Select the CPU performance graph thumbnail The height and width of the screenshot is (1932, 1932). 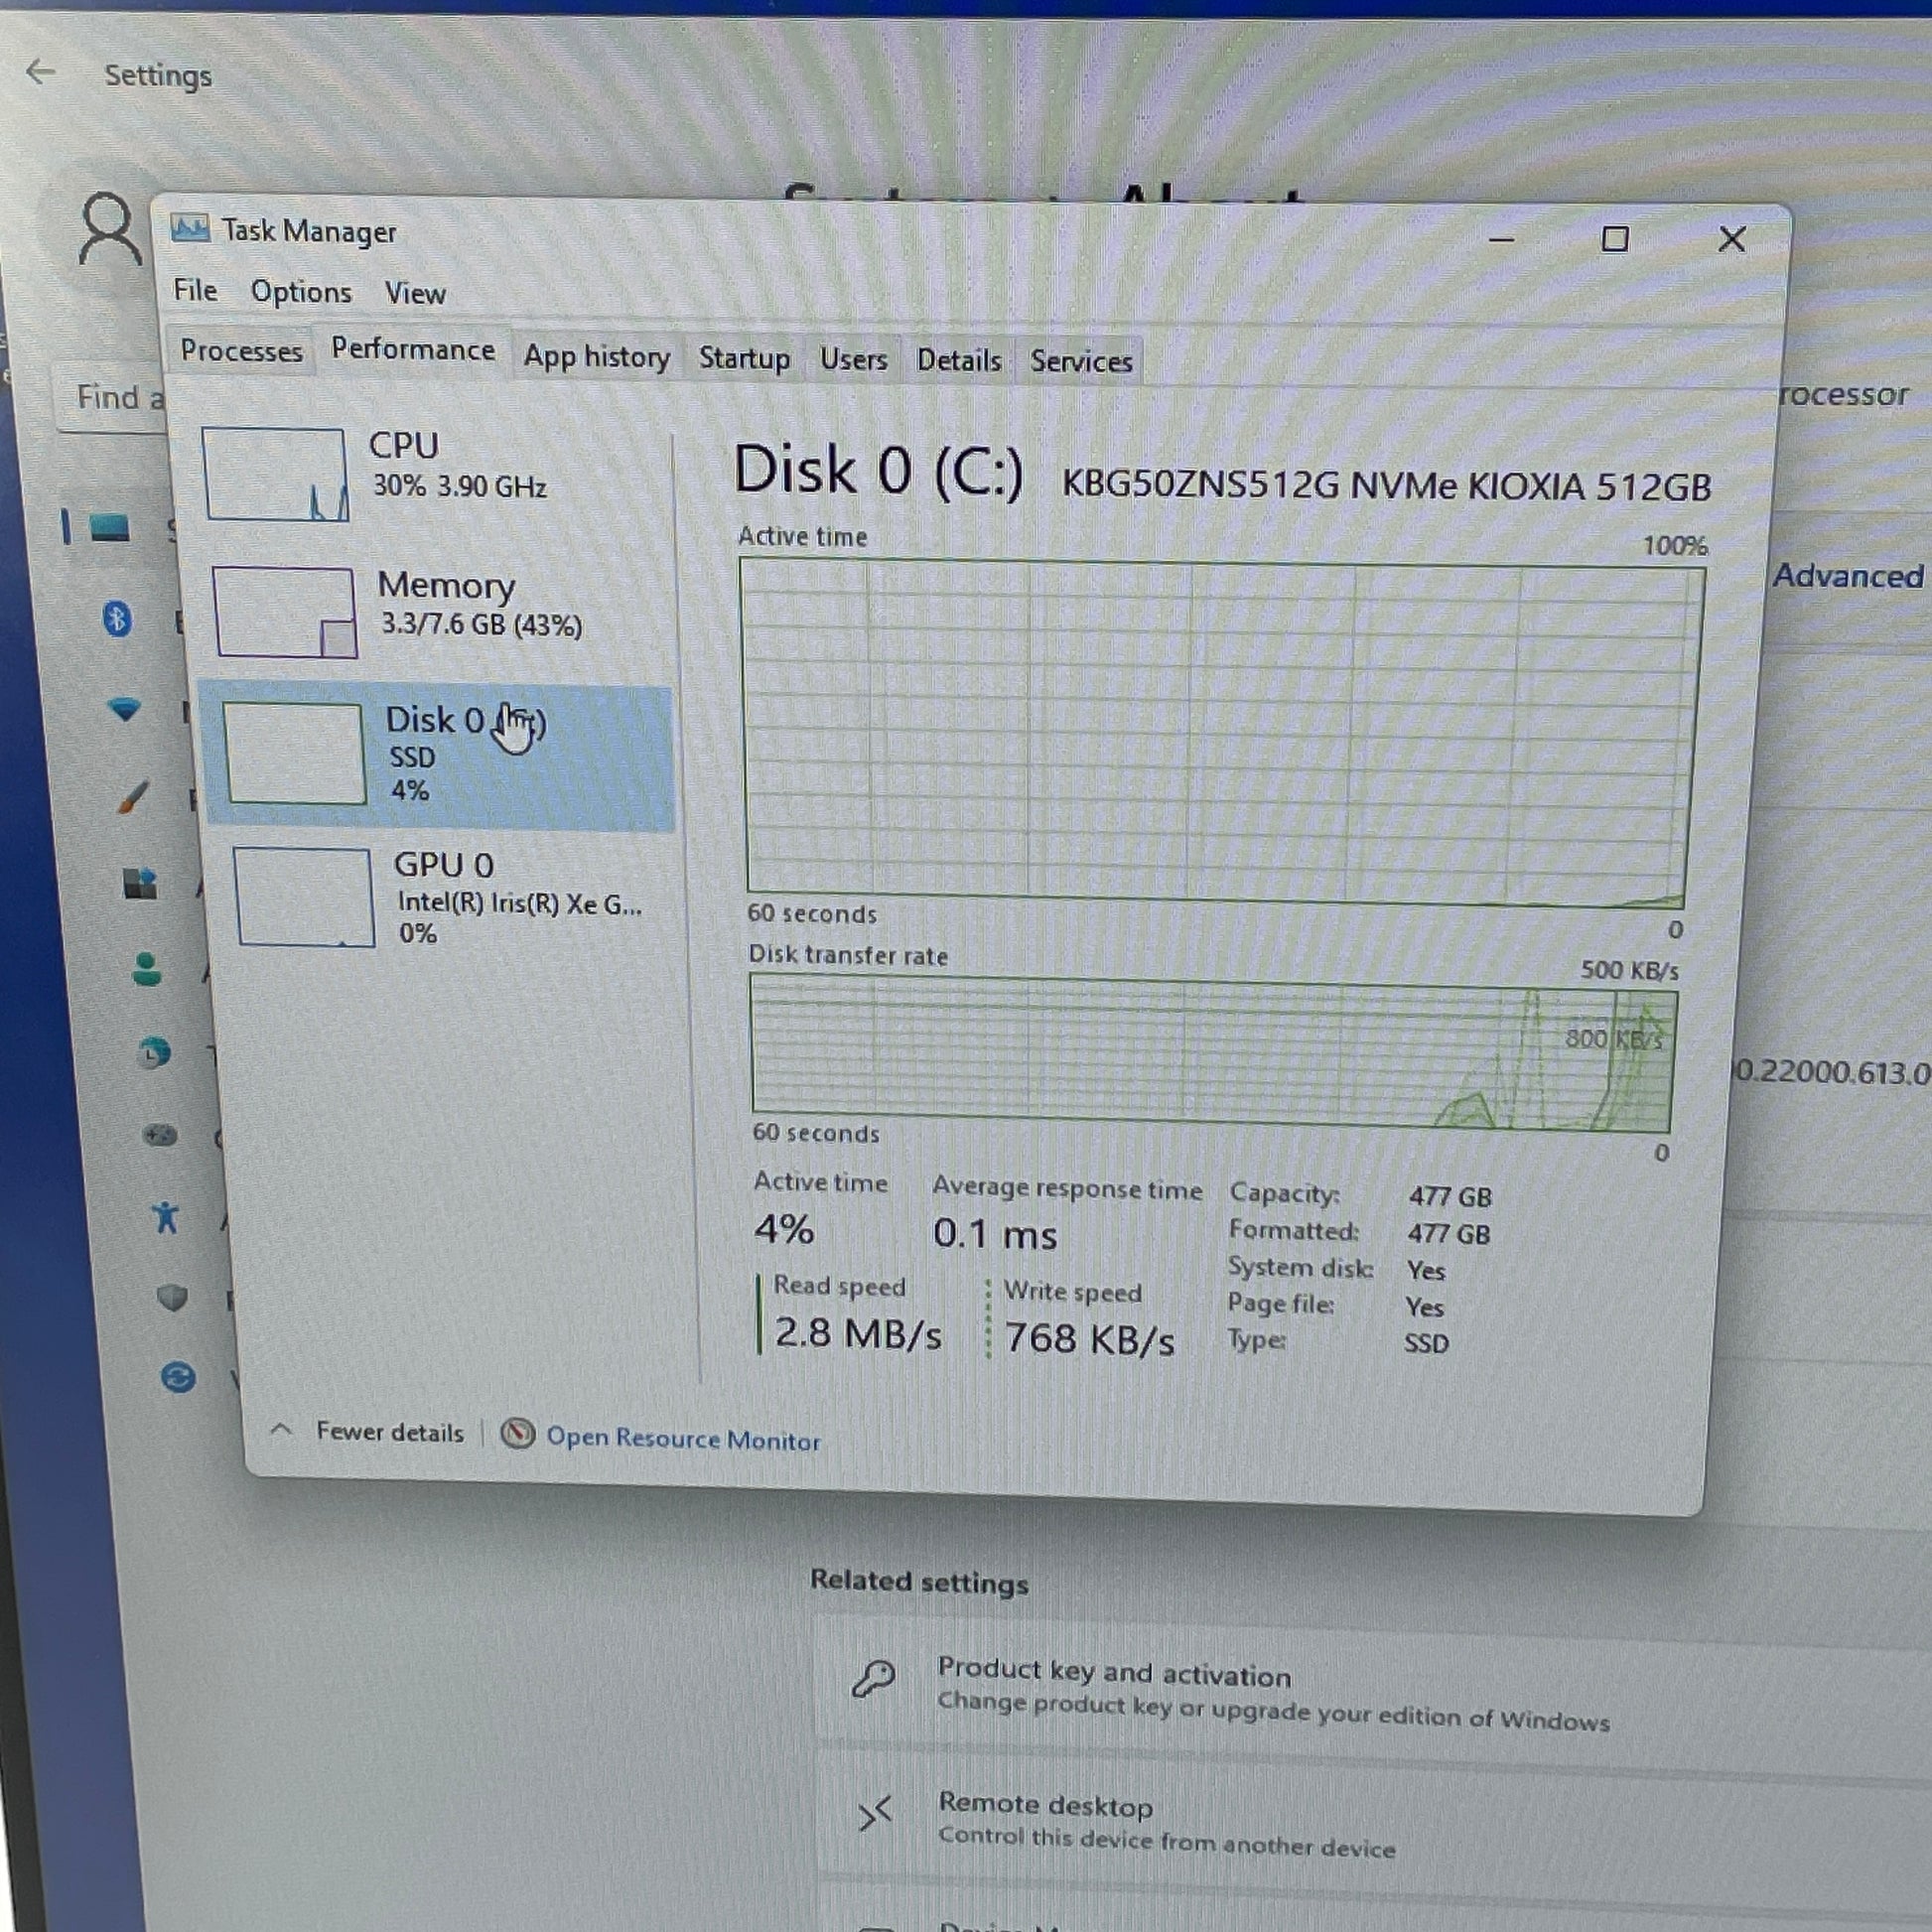coord(275,474)
